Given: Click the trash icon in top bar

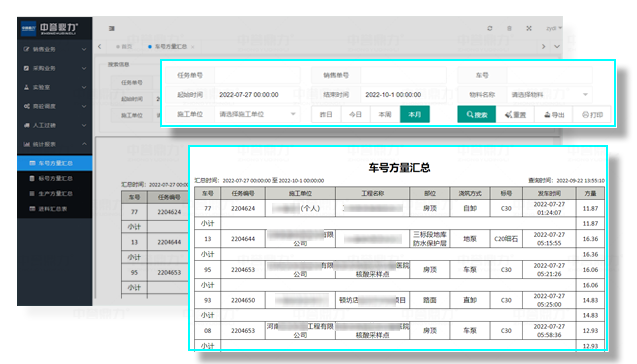Looking at the screenshot, I should [x=509, y=28].
